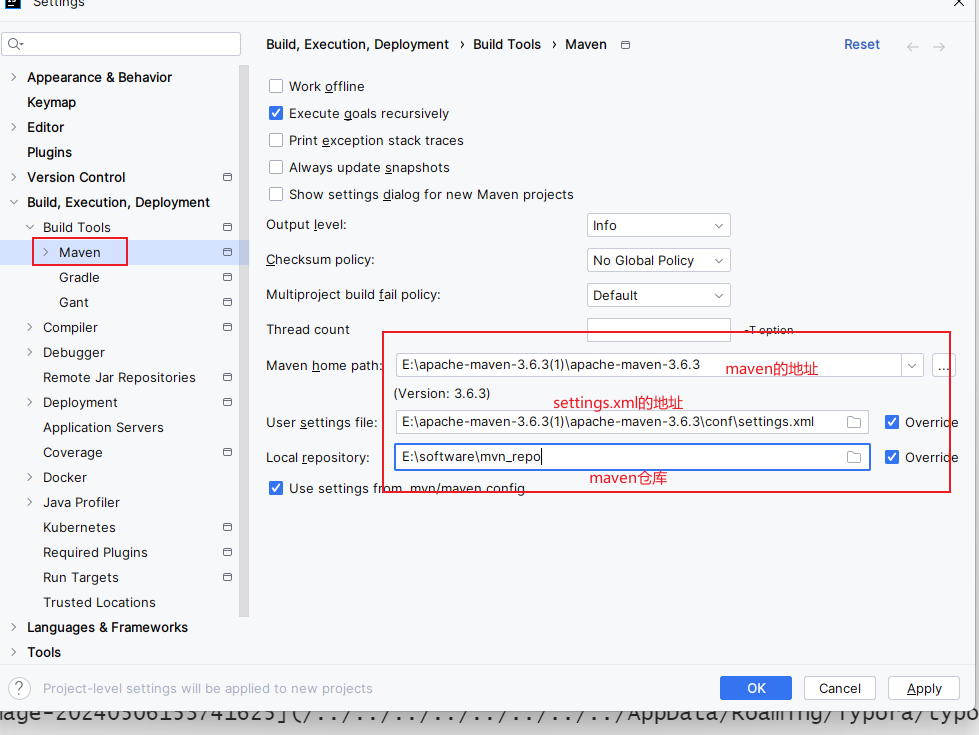Open Multiproject build fail policy dropdown

coord(659,295)
